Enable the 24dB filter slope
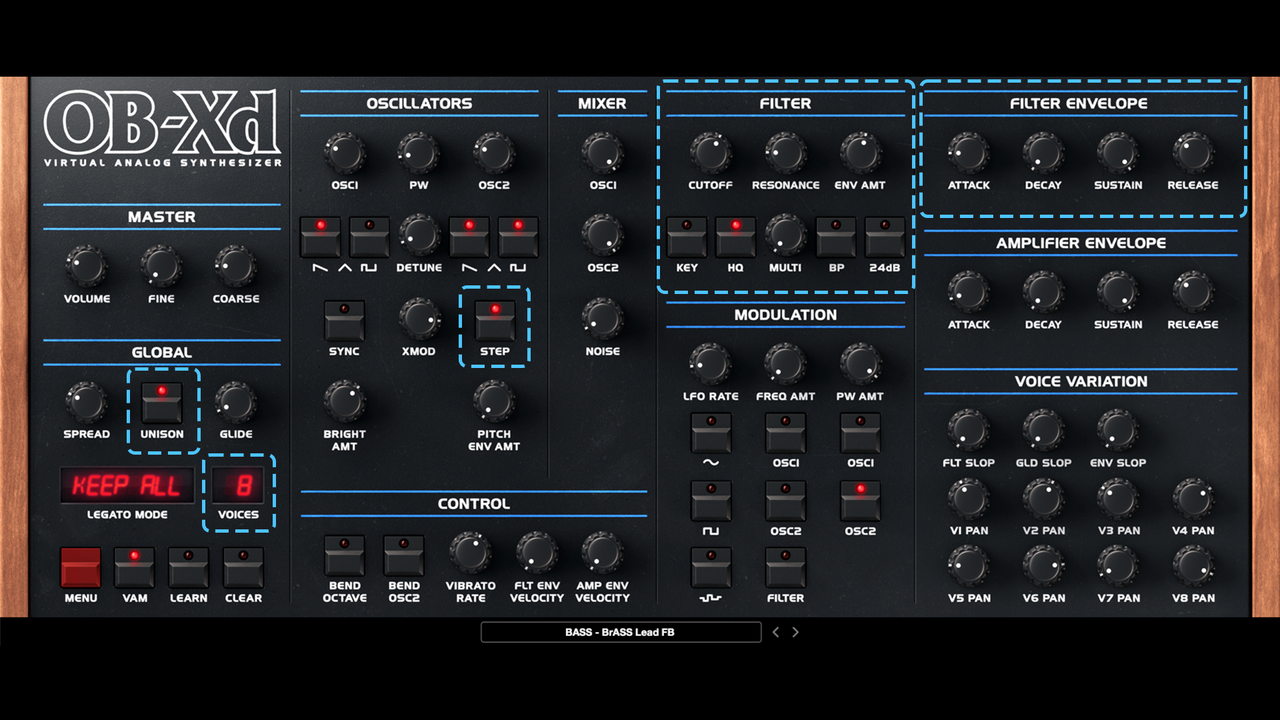This screenshot has width=1280, height=720. (884, 236)
